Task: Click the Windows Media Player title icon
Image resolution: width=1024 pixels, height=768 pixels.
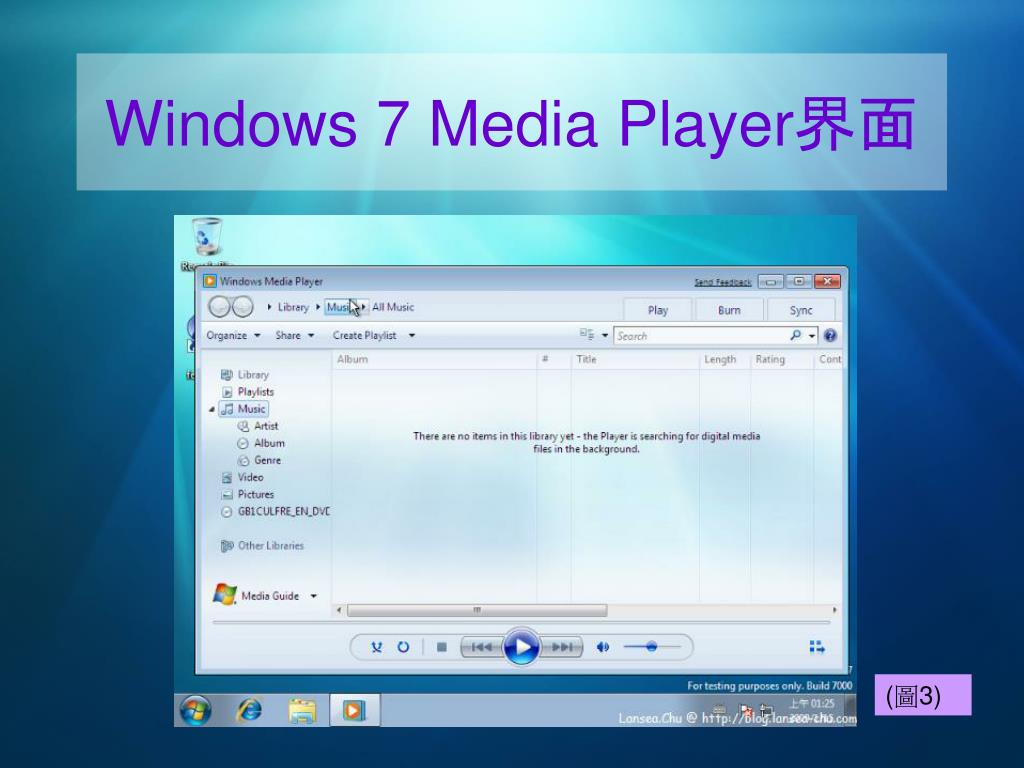Action: tap(210, 281)
